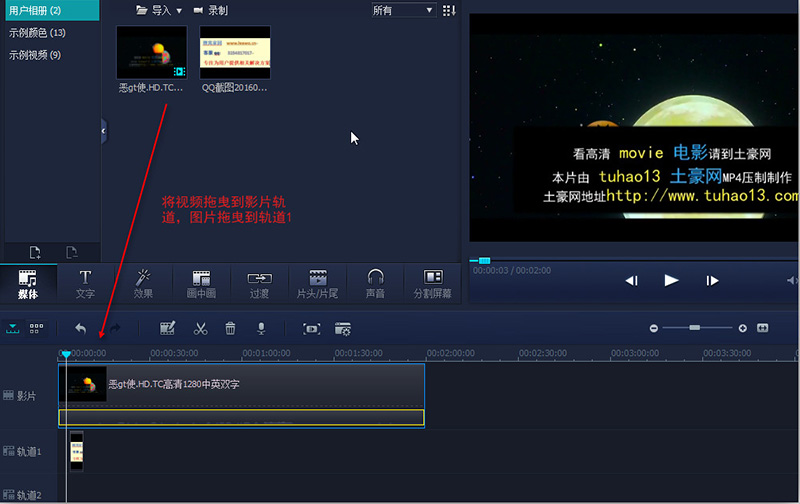Open the 所有 filter dropdown

(x=403, y=10)
